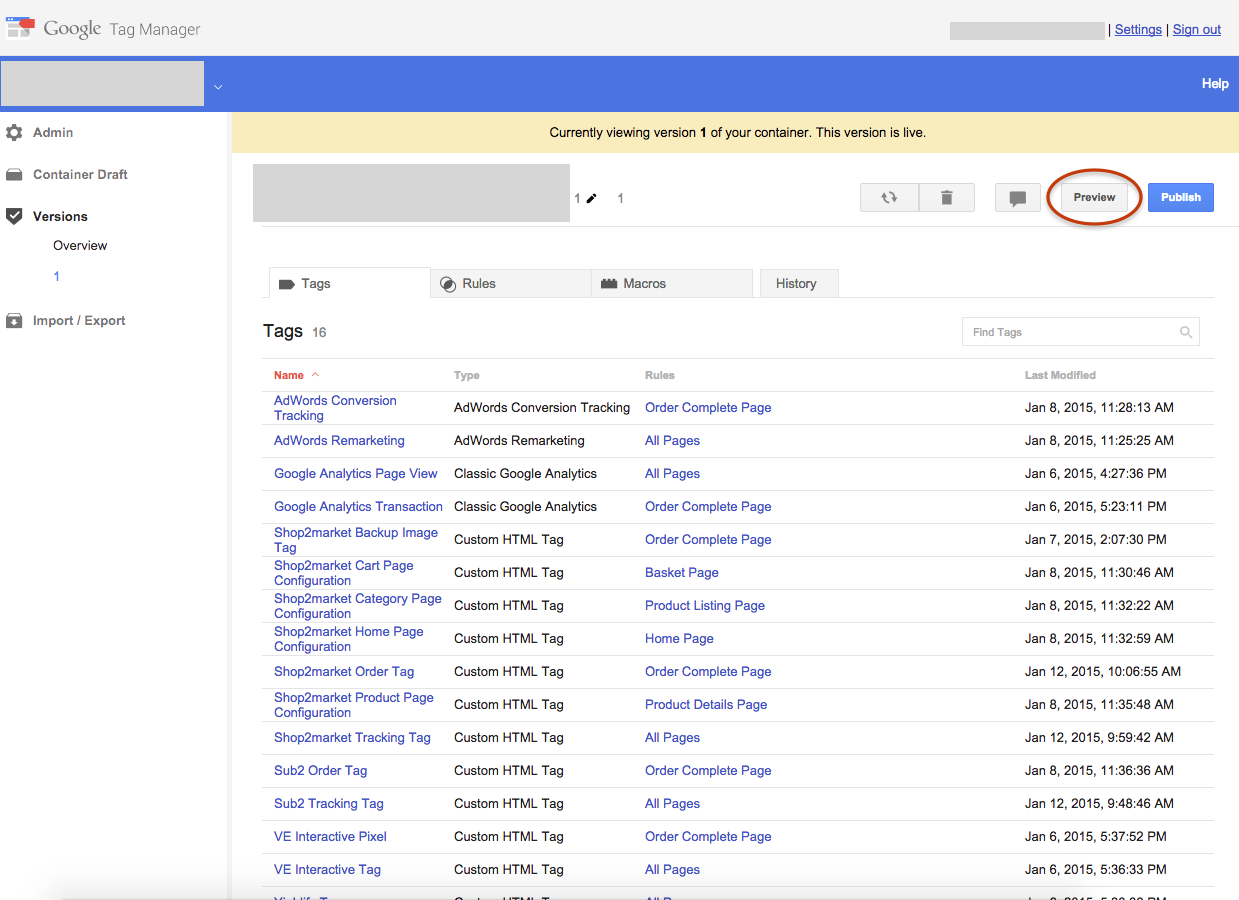Viewport: 1239px width, 900px height.
Task: Click the blue Publish button
Action: tap(1181, 197)
